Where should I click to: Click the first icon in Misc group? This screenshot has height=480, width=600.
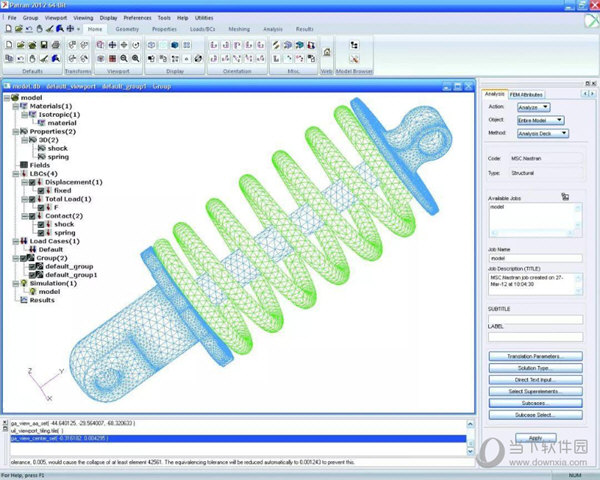point(276,45)
